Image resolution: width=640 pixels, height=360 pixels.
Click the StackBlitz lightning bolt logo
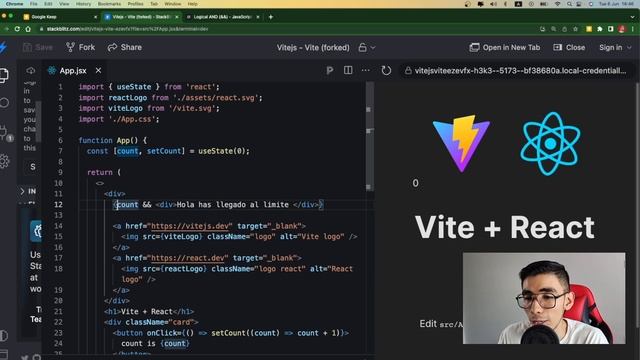tap(3, 47)
